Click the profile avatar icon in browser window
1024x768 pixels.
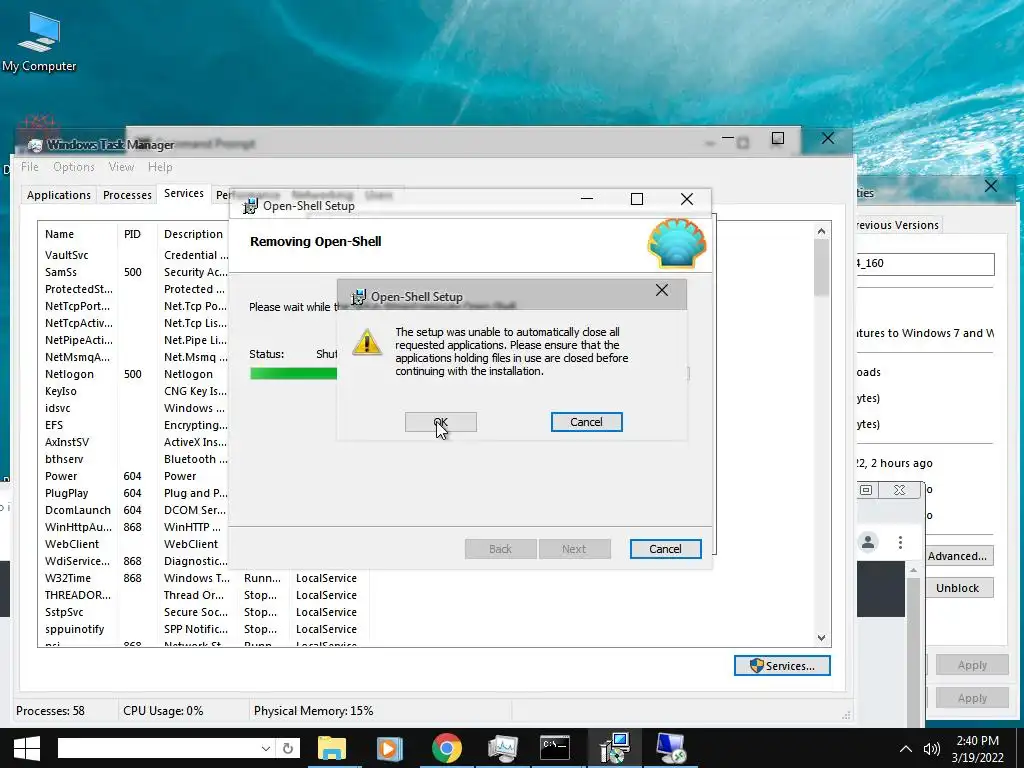868,542
